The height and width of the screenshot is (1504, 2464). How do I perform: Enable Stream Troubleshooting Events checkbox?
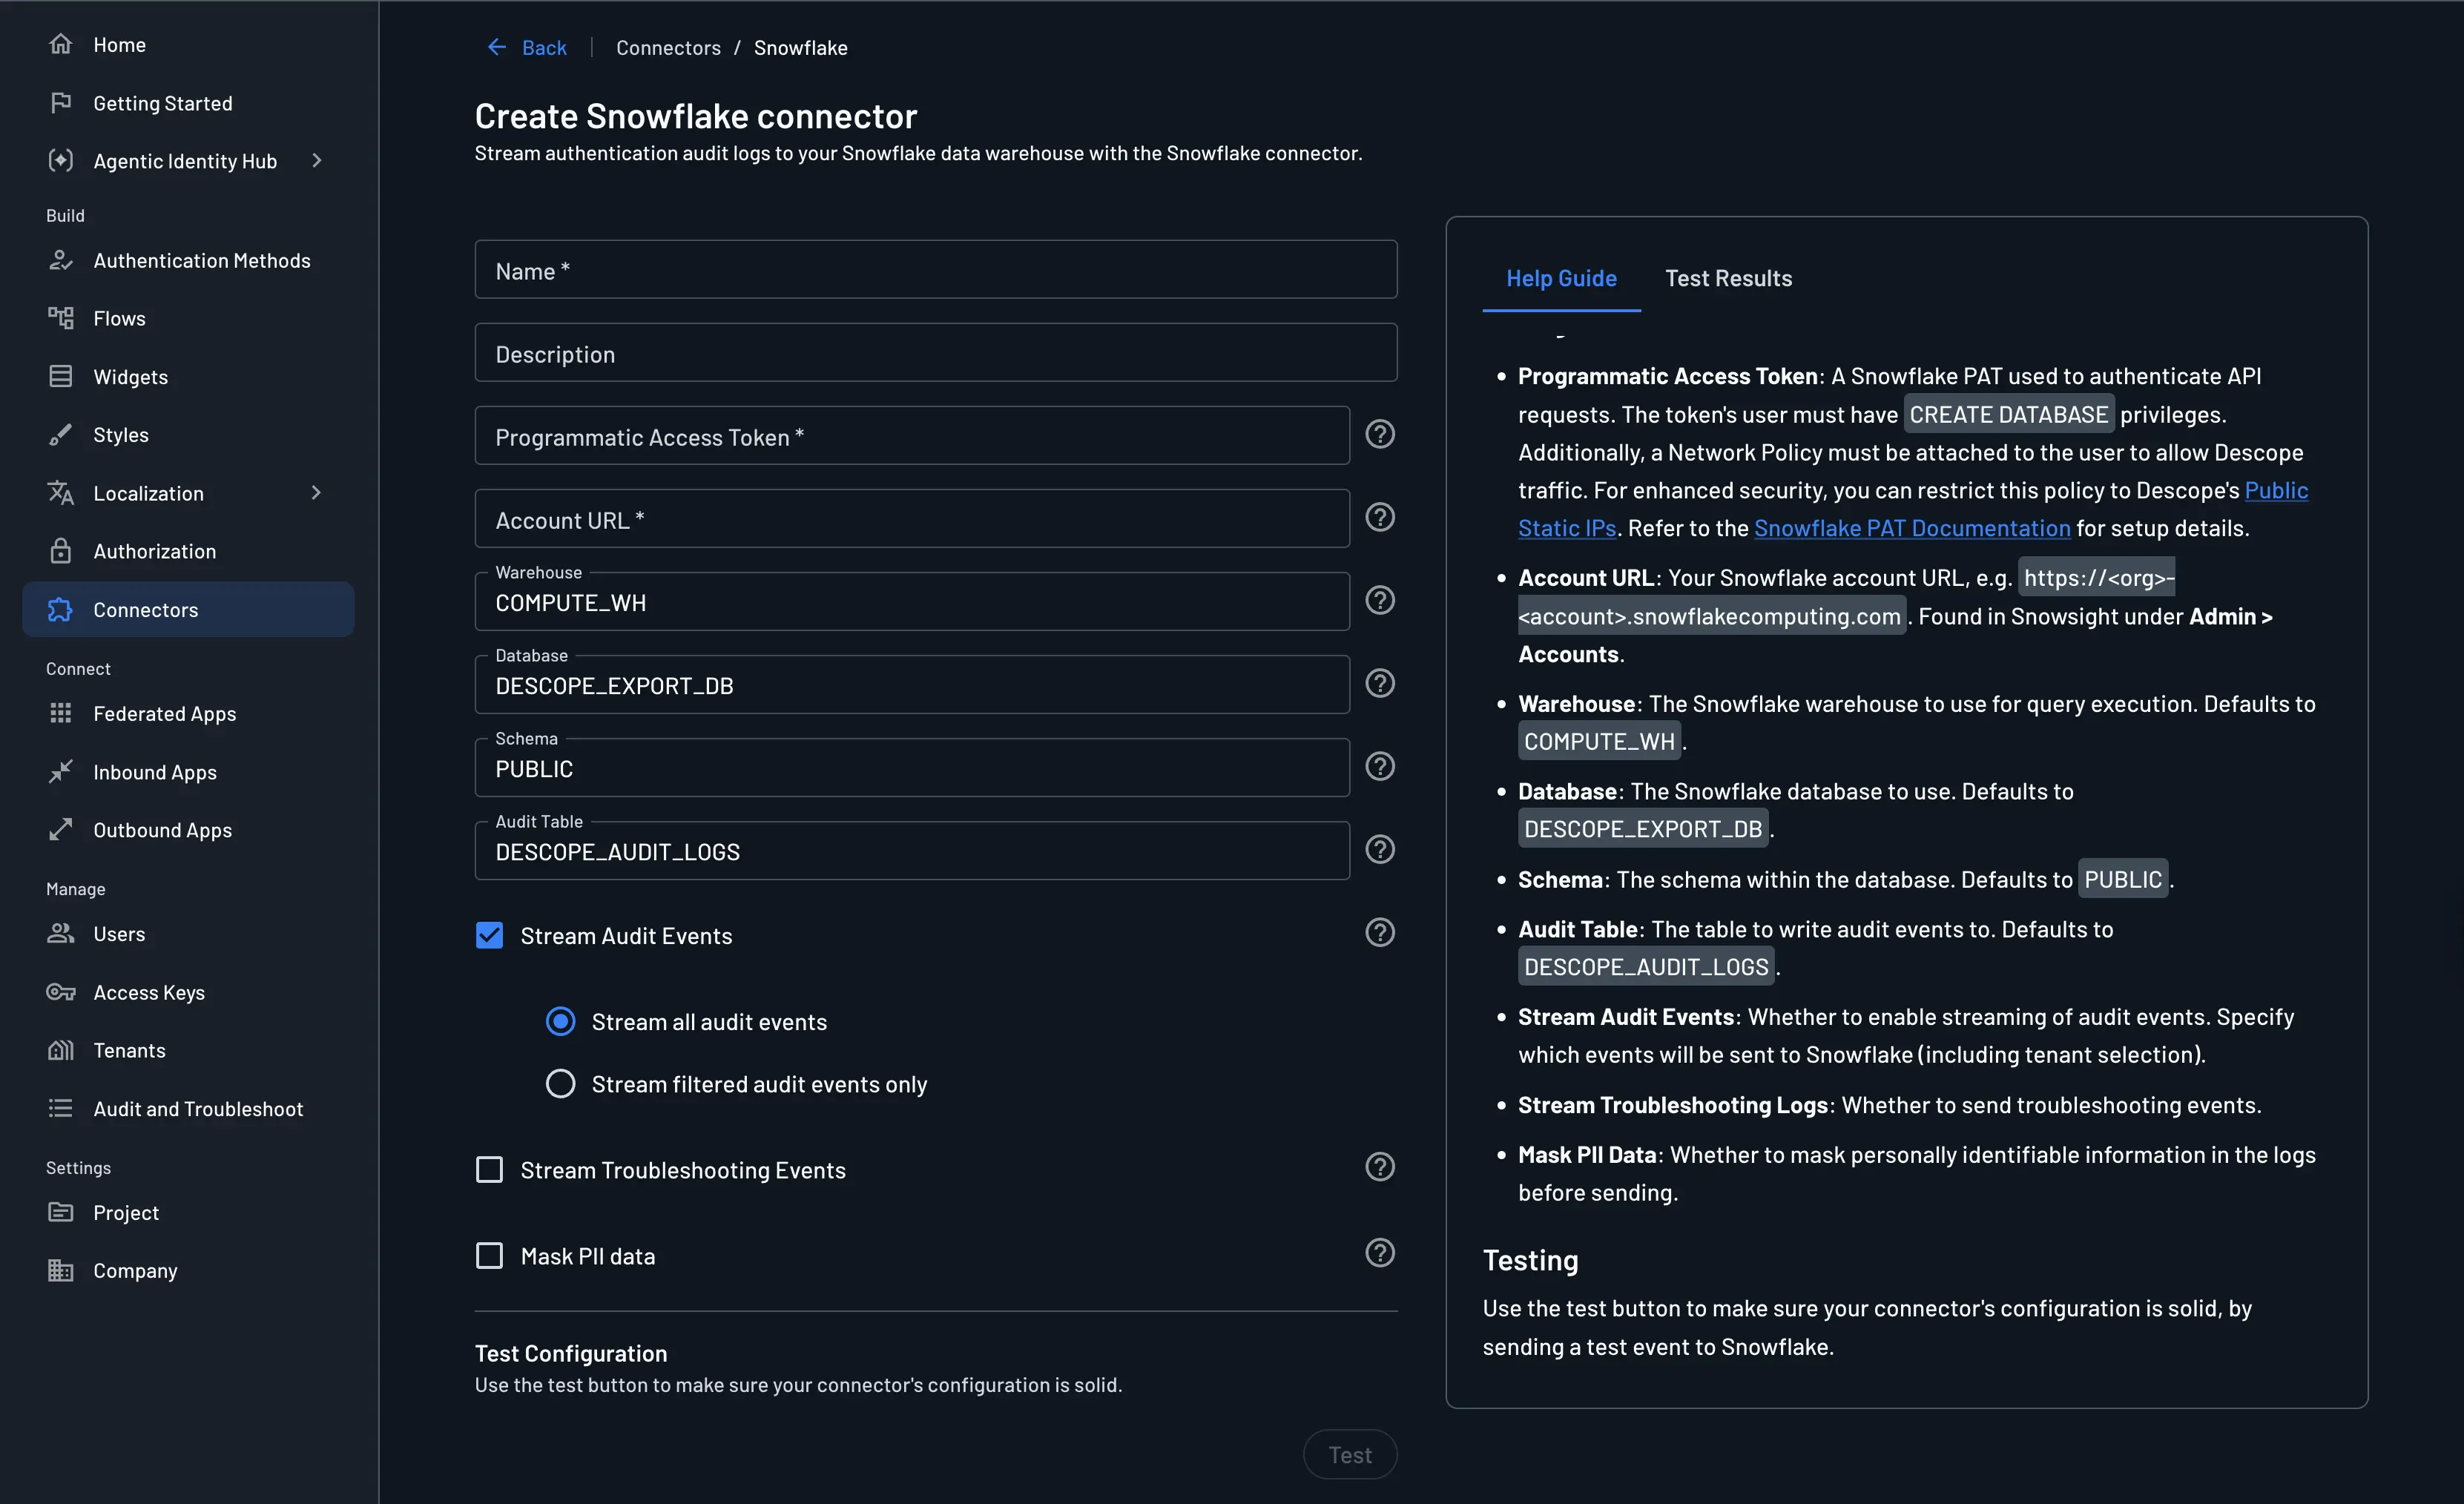[489, 1169]
